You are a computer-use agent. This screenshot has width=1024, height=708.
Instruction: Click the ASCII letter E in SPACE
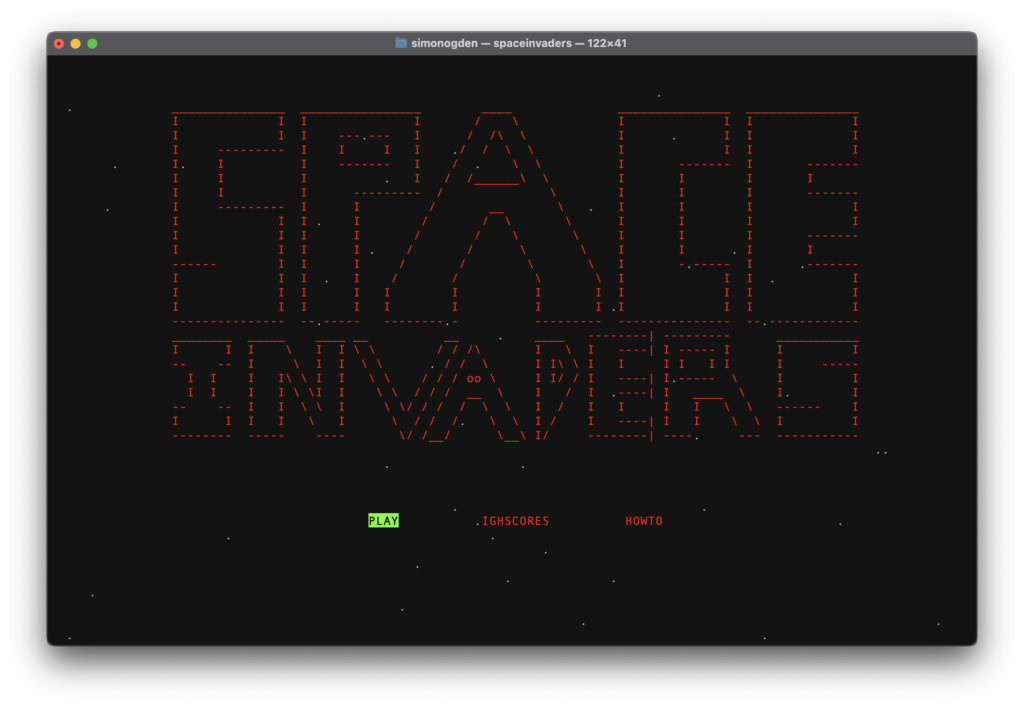(x=803, y=219)
